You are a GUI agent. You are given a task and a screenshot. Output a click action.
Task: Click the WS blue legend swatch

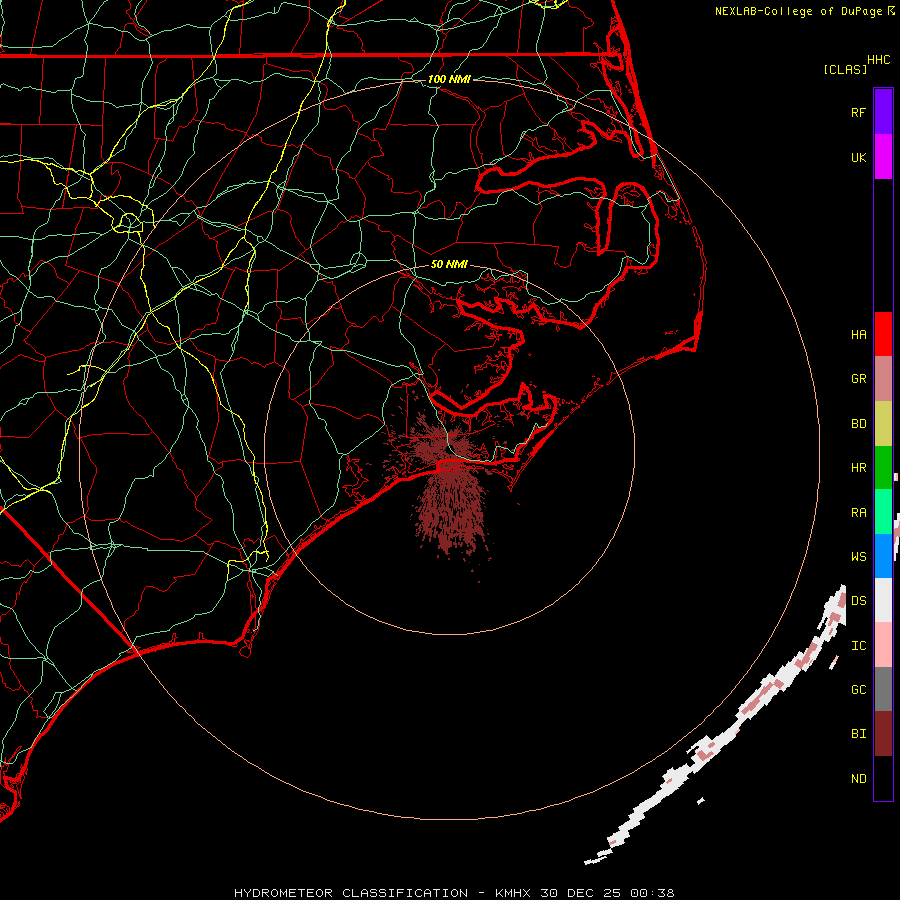pyautogui.click(x=883, y=556)
